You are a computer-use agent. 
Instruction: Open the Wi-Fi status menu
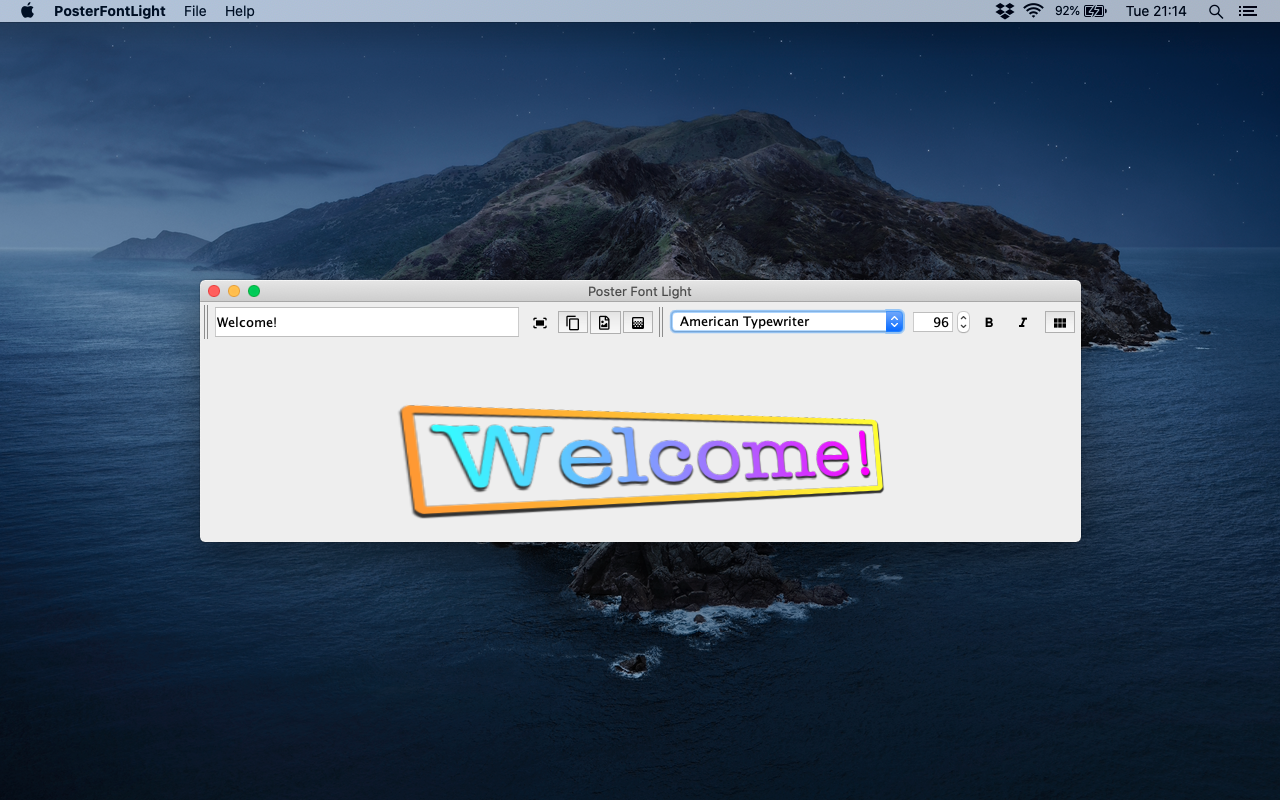(1033, 11)
